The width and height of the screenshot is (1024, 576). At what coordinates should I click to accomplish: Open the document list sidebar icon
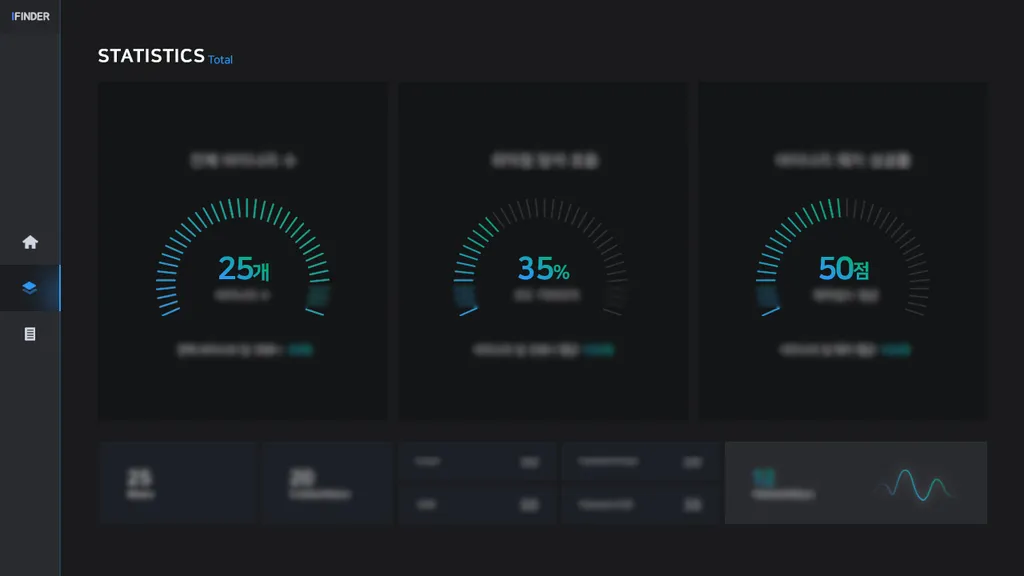click(30, 334)
